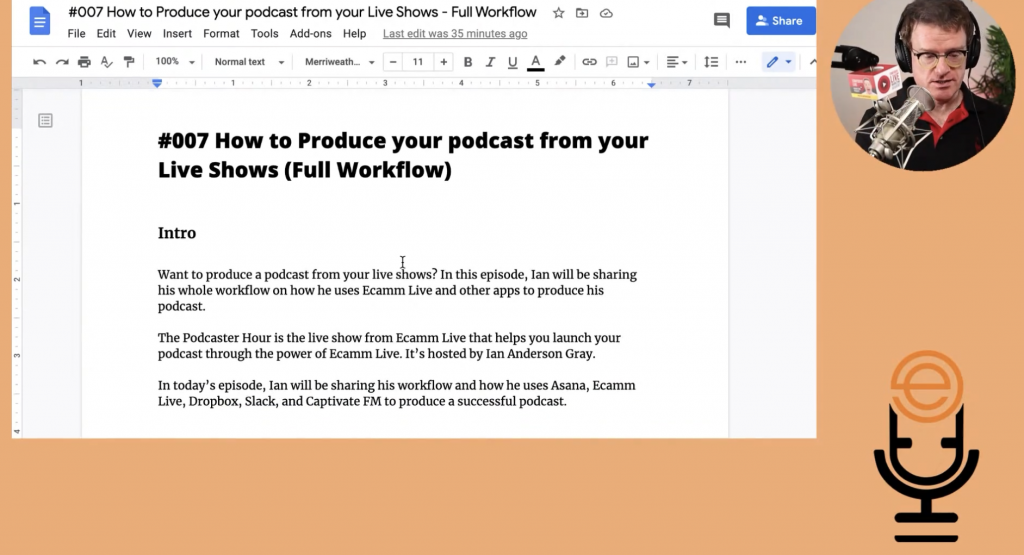This screenshot has height=555, width=1024.
Task: Show more toolbar options
Action: [x=741, y=62]
